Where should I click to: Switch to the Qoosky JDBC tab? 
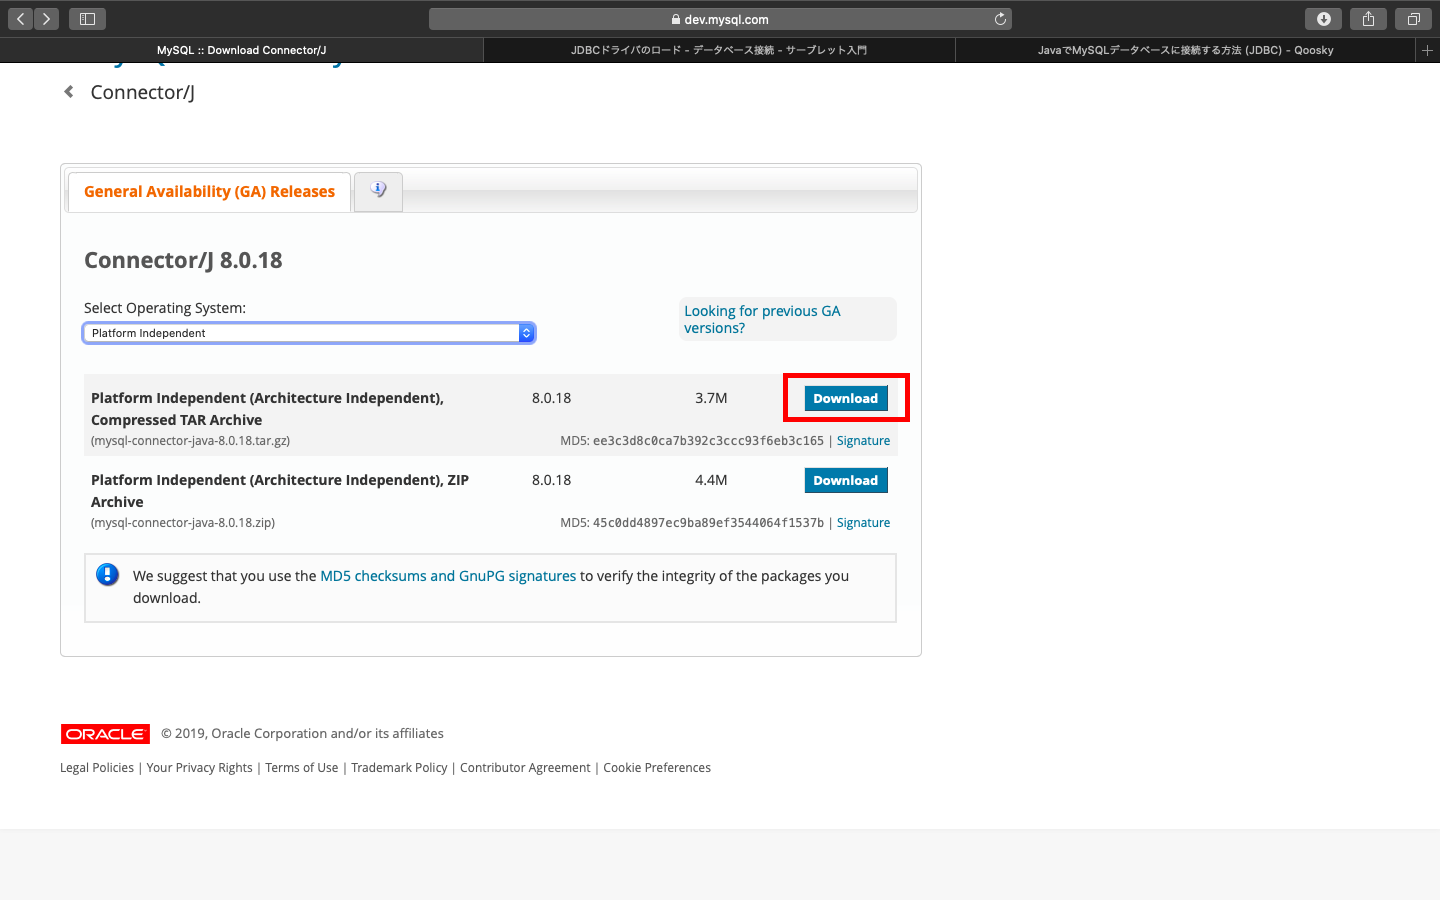(1185, 50)
